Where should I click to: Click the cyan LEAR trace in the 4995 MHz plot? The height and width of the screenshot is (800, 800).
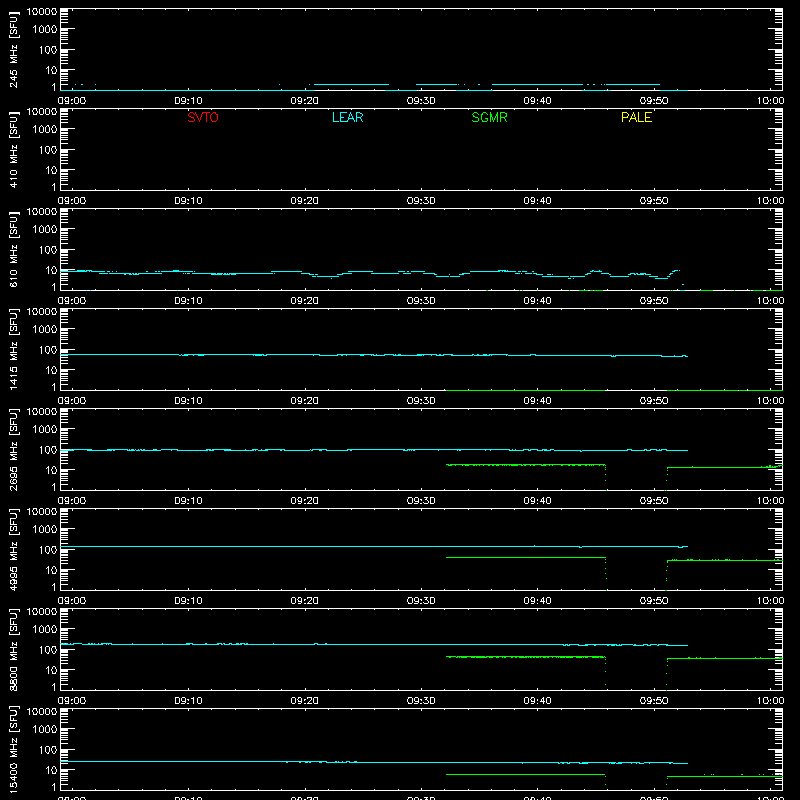pyautogui.click(x=374, y=546)
